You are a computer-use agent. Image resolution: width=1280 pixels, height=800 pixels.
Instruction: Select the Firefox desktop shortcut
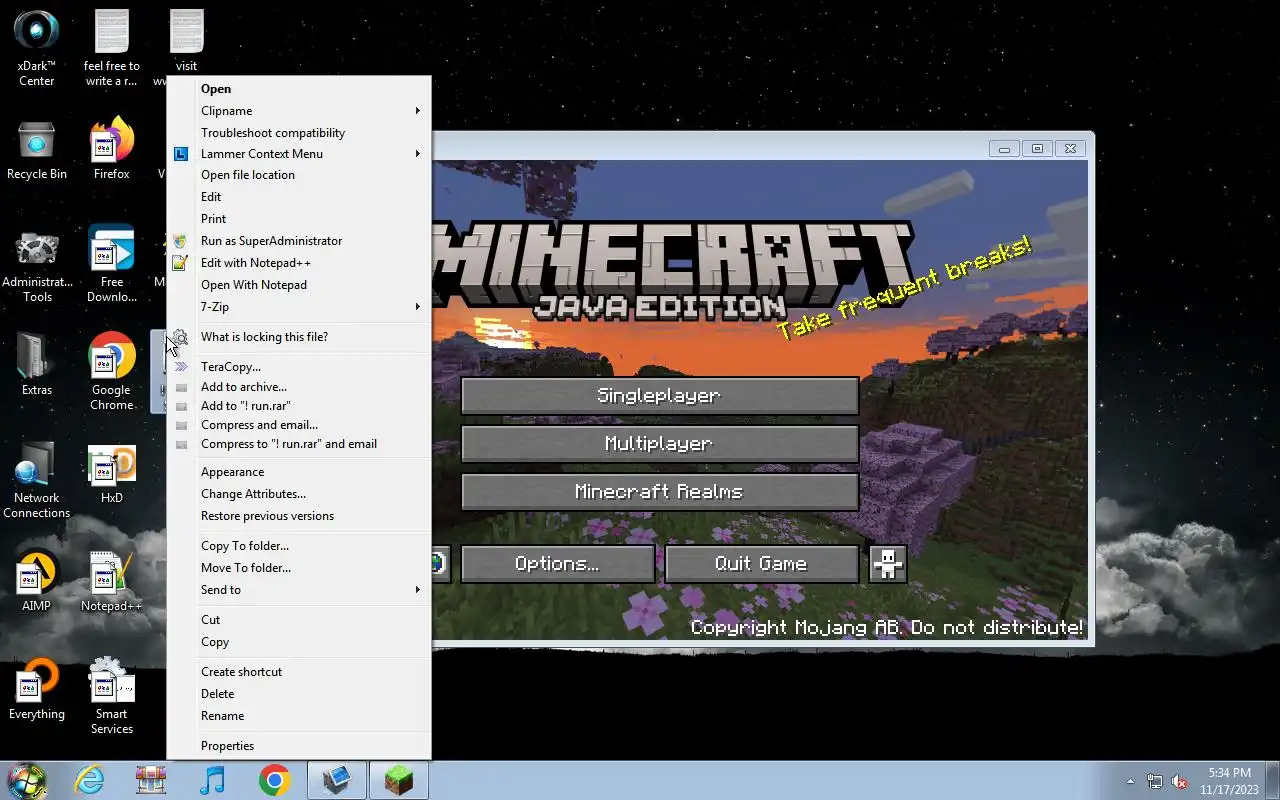click(x=112, y=150)
